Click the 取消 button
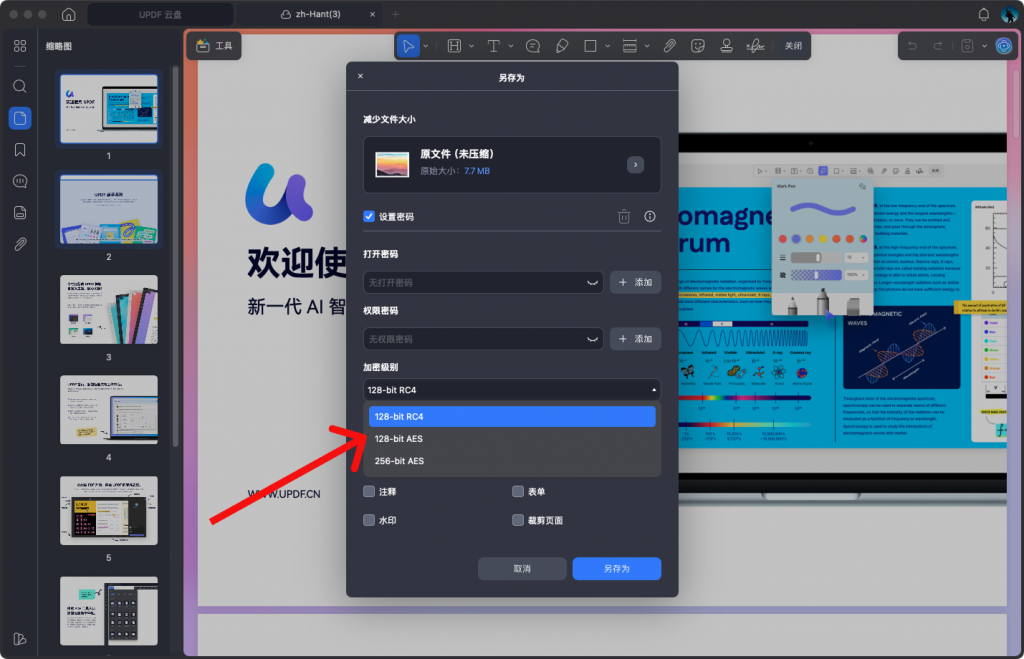 522,569
